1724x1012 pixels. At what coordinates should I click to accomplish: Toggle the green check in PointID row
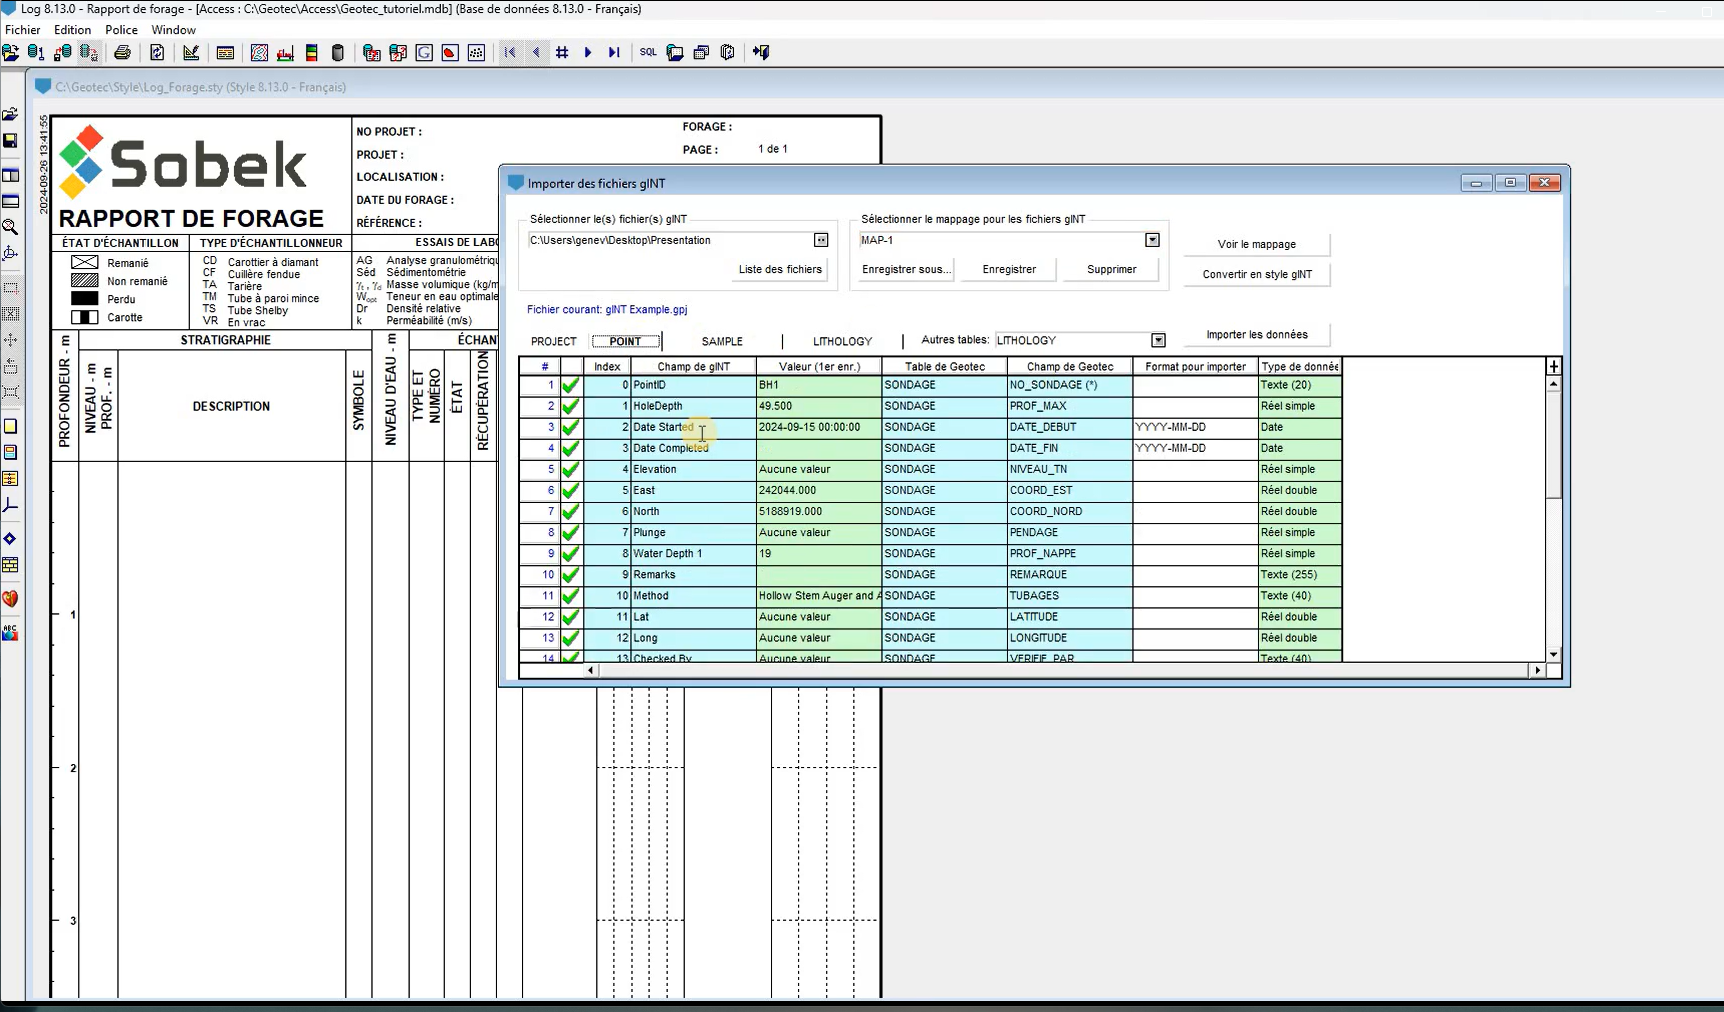coord(571,385)
